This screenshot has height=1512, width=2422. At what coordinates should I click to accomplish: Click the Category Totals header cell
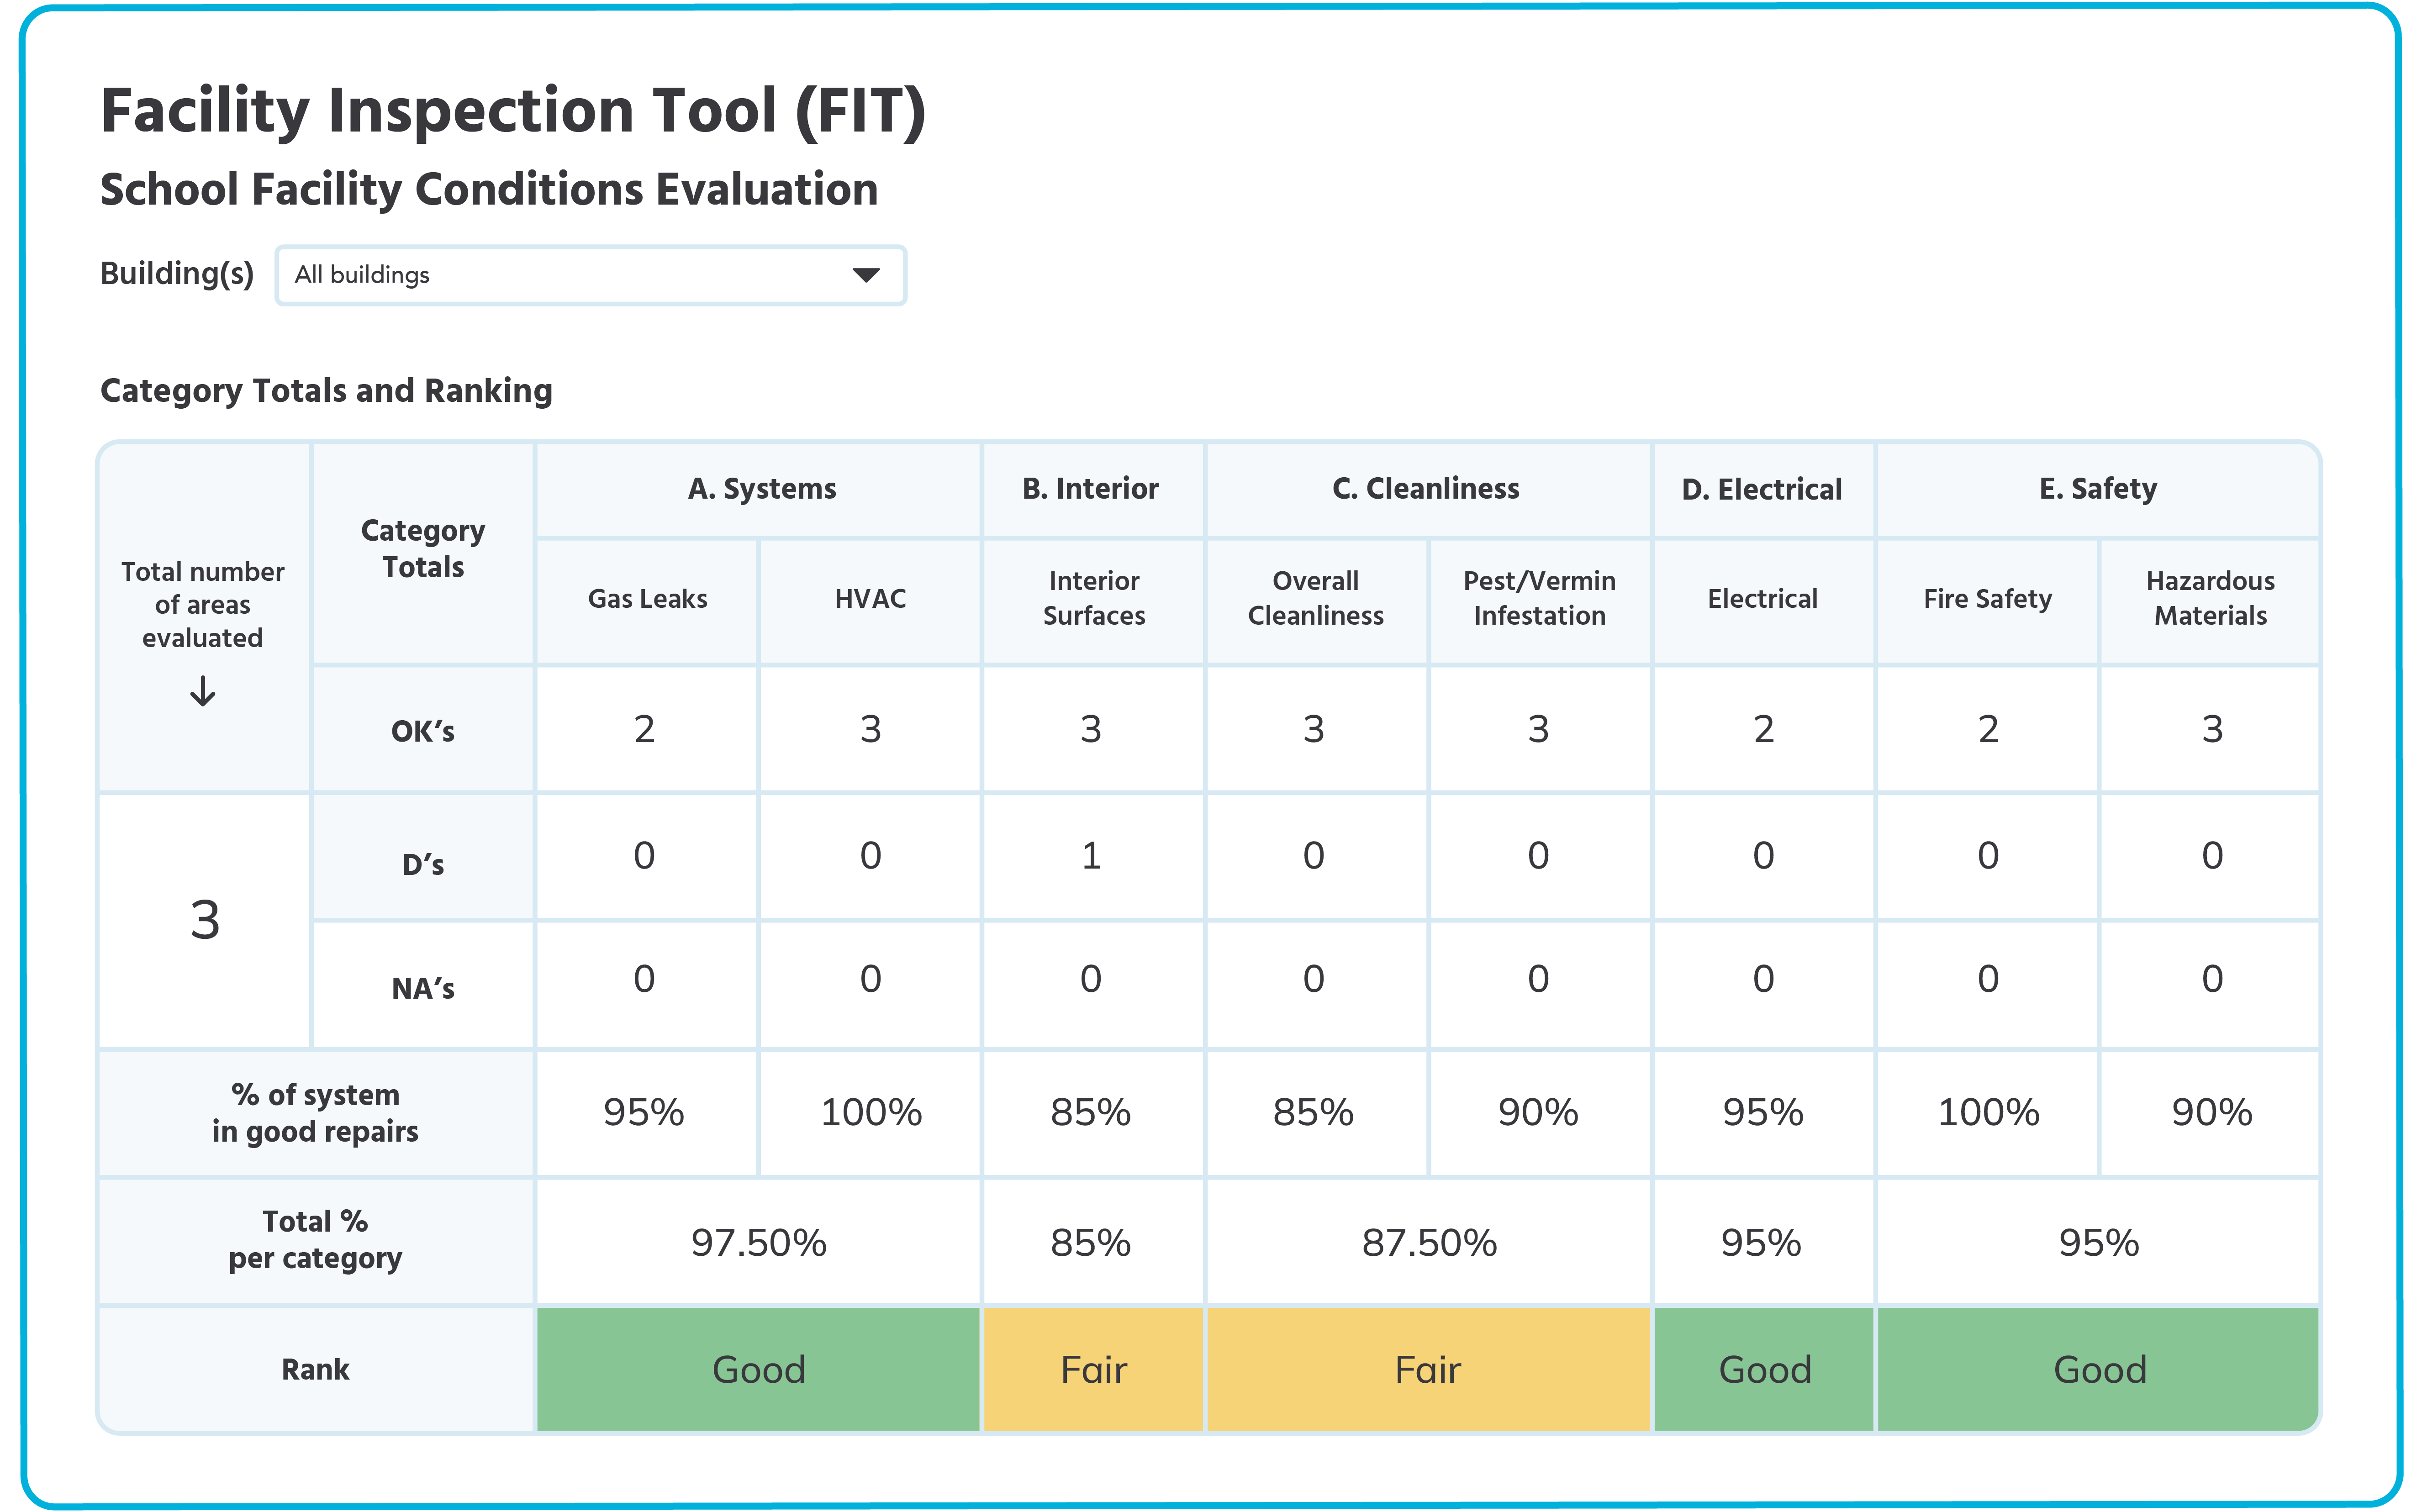(423, 549)
